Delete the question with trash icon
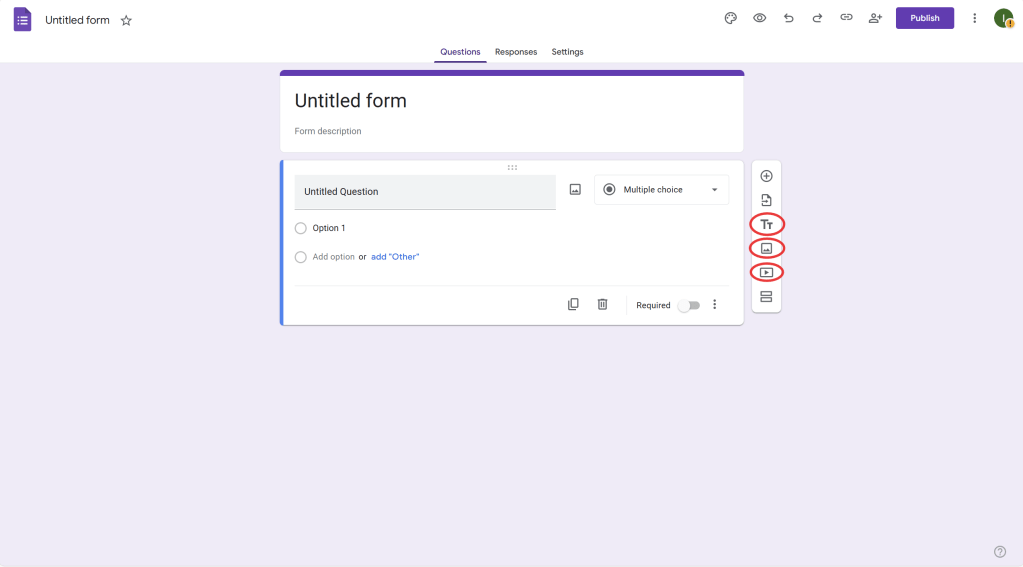The height and width of the screenshot is (567, 1023). (x=602, y=304)
